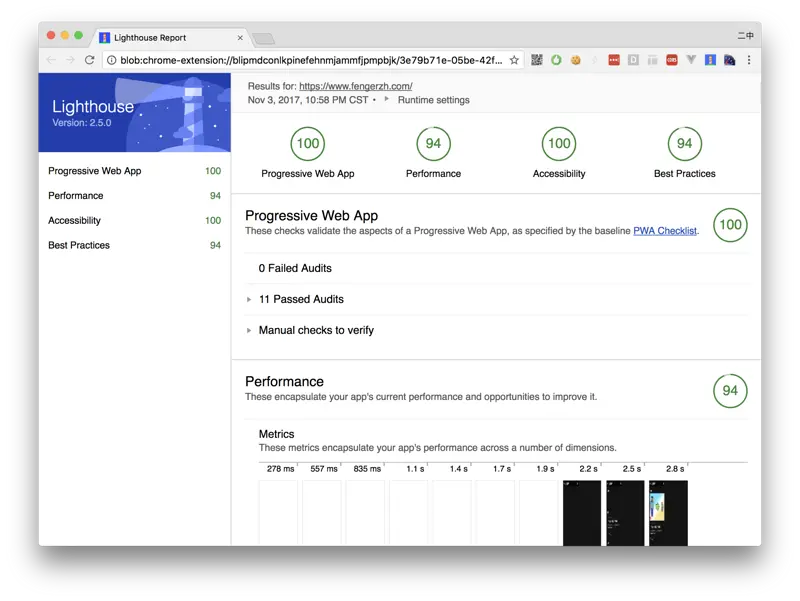Jump to Best Practices in sidebar
The width and height of the screenshot is (800, 601).
tap(134, 245)
